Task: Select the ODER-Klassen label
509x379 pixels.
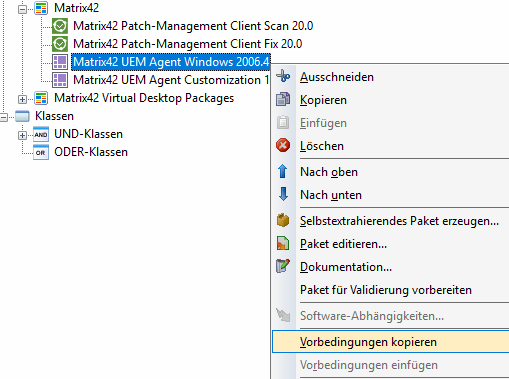Action: coord(91,152)
